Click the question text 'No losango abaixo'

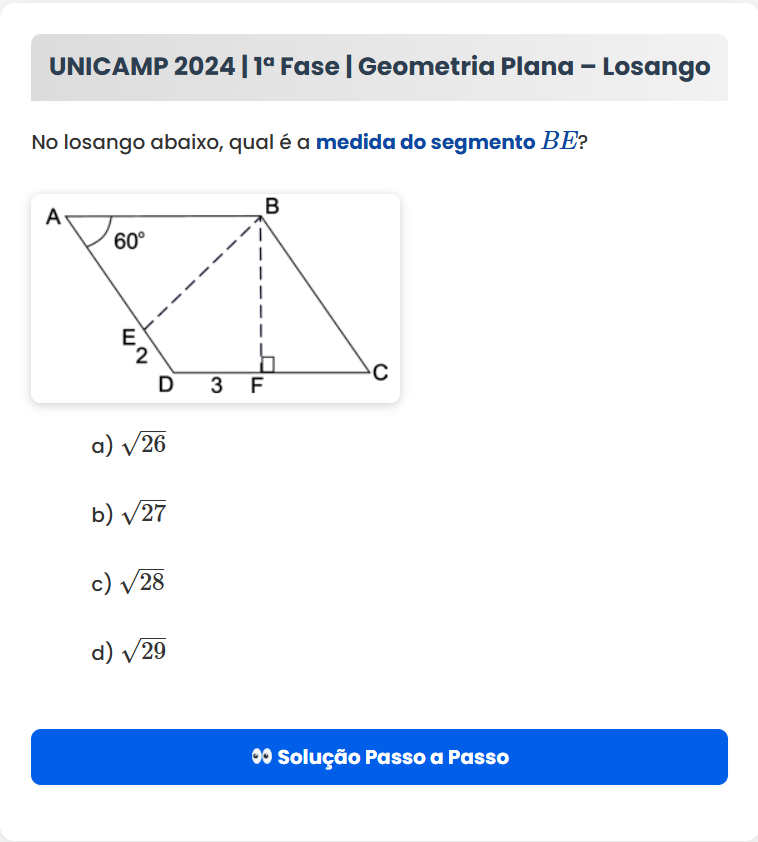[127, 142]
